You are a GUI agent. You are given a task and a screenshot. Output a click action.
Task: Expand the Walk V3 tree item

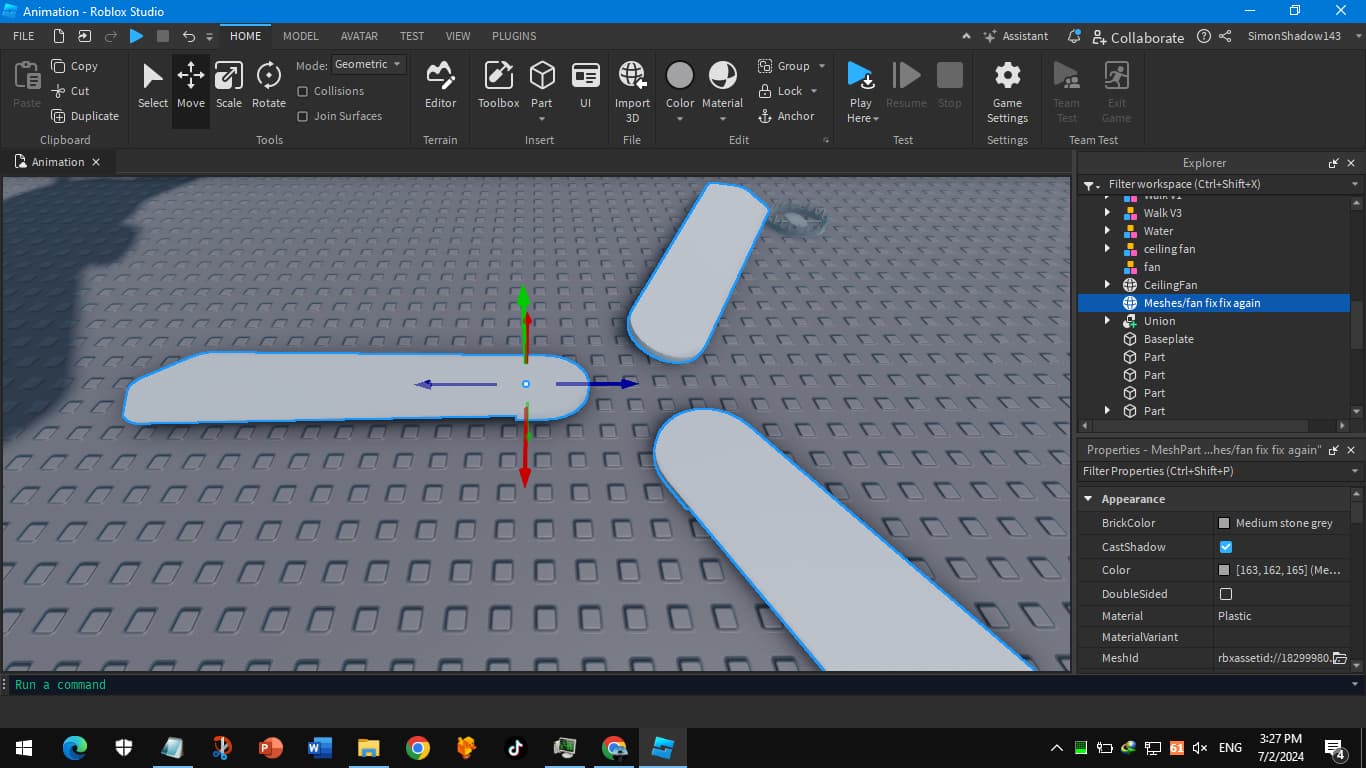pos(1107,213)
